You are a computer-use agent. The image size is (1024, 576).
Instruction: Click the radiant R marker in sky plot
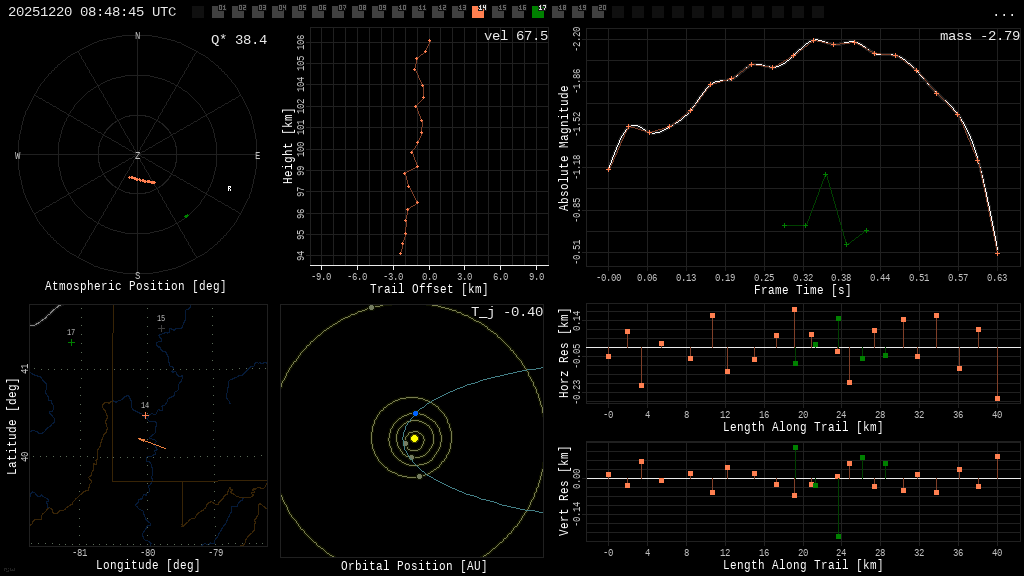click(229, 188)
